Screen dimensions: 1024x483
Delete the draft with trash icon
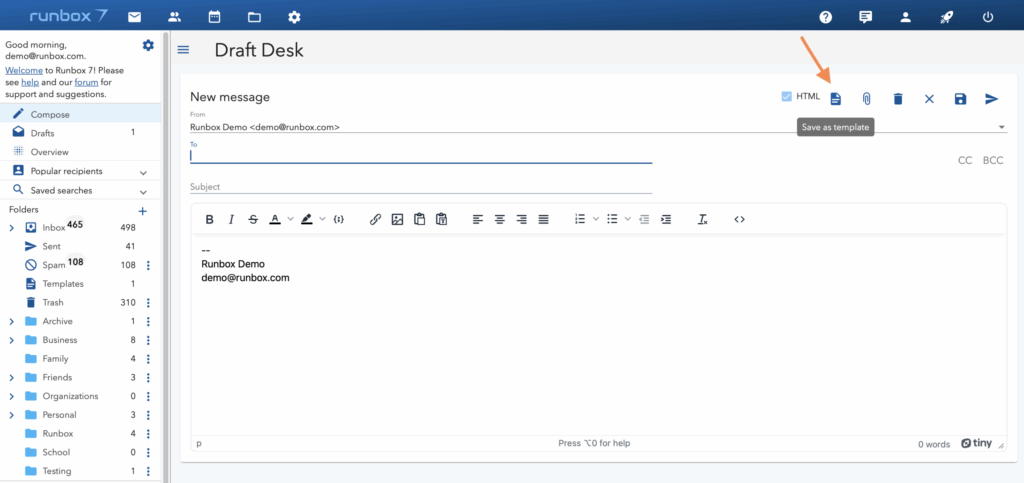[x=898, y=99]
